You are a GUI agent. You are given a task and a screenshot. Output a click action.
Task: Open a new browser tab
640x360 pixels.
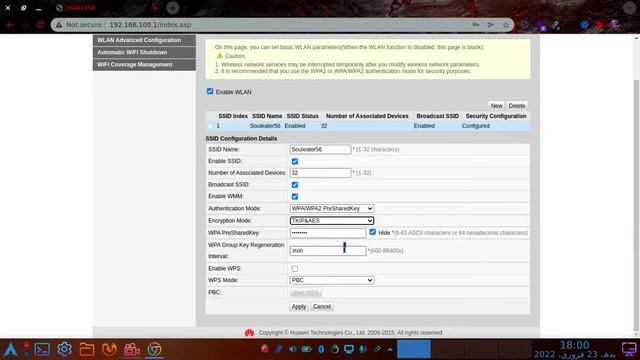pos(173,8)
